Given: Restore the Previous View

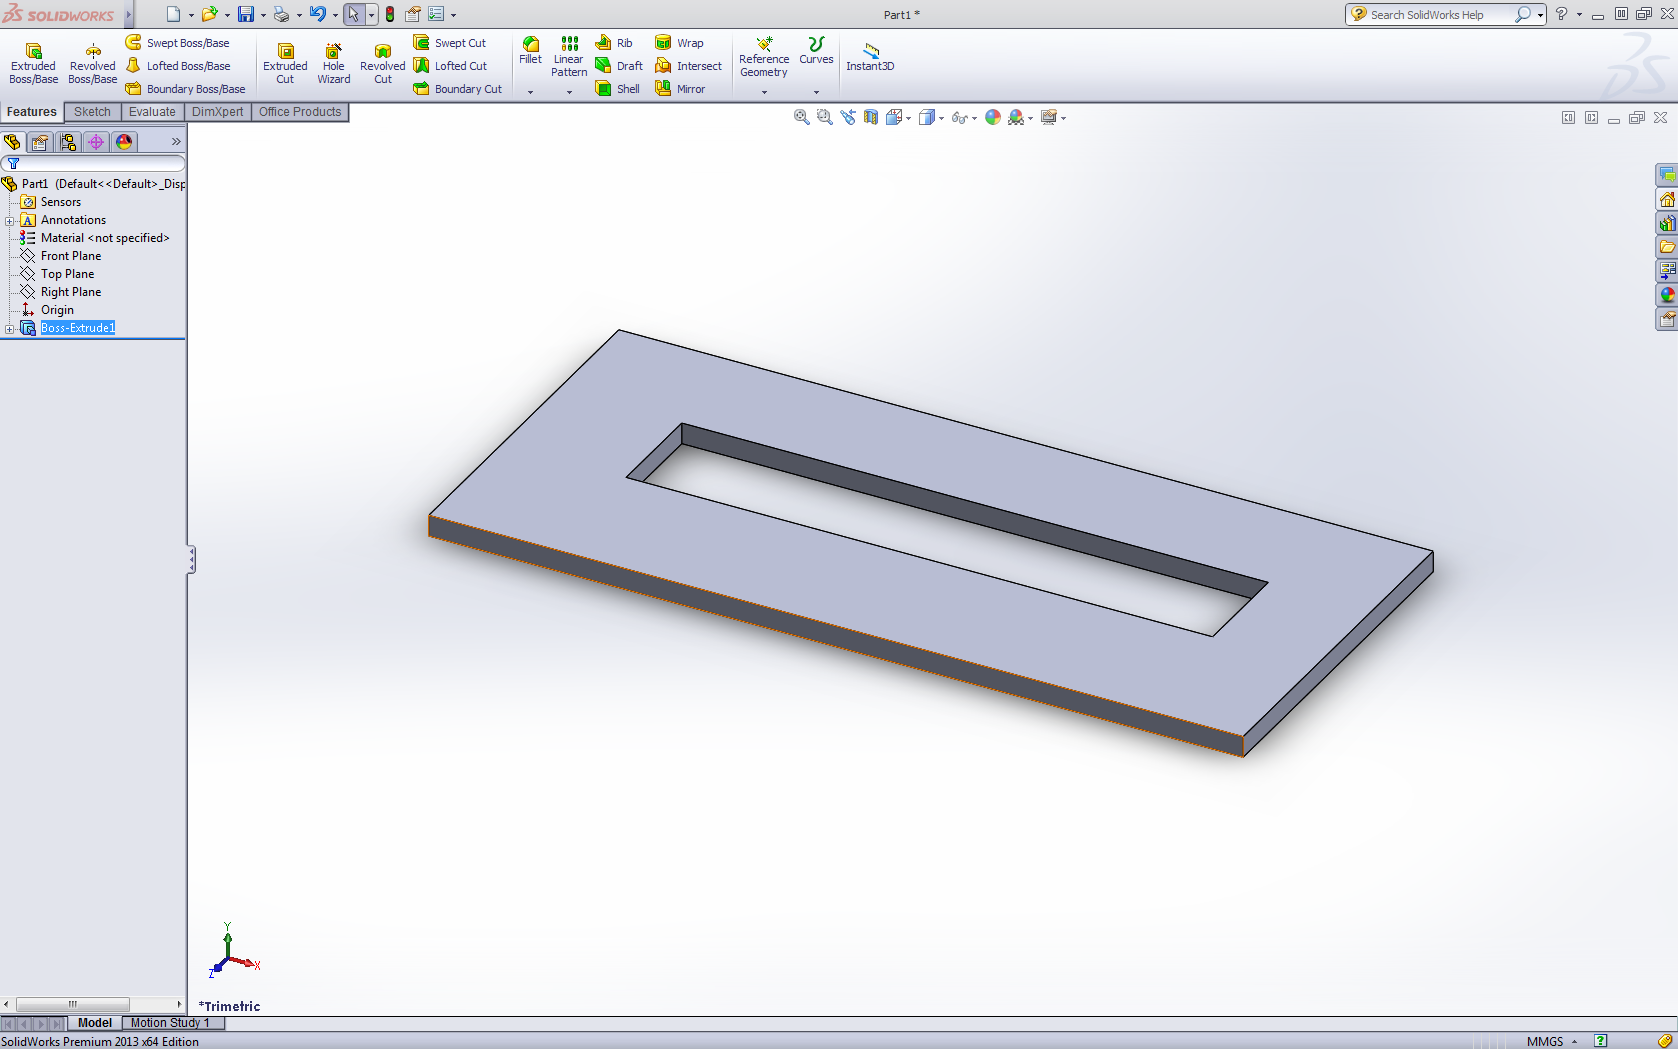Looking at the screenshot, I should click(848, 117).
